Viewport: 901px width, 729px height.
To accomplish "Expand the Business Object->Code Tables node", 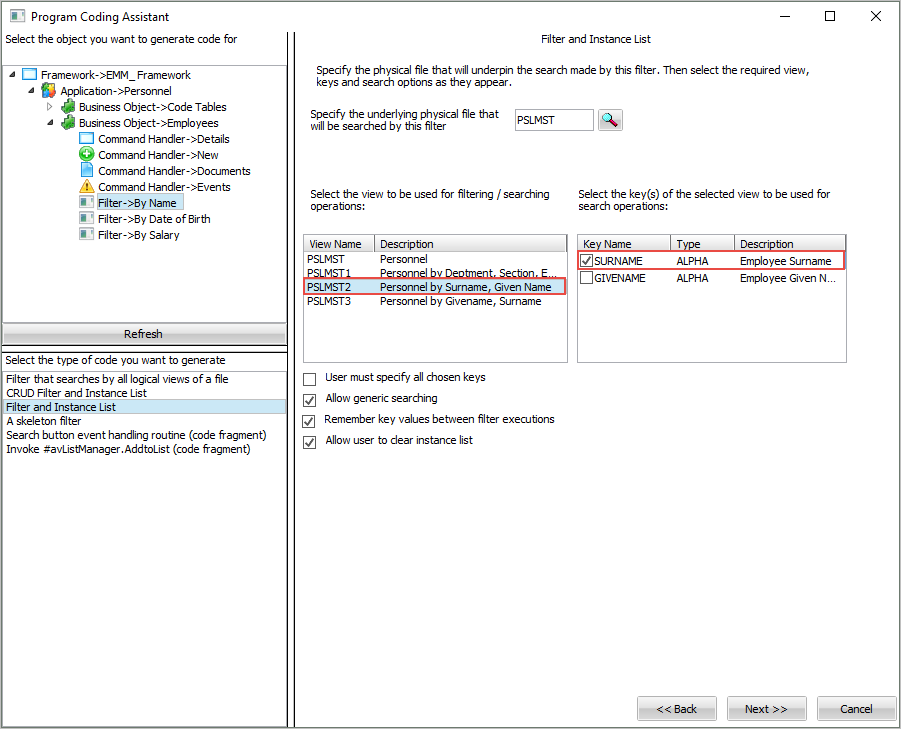I will coord(49,107).
